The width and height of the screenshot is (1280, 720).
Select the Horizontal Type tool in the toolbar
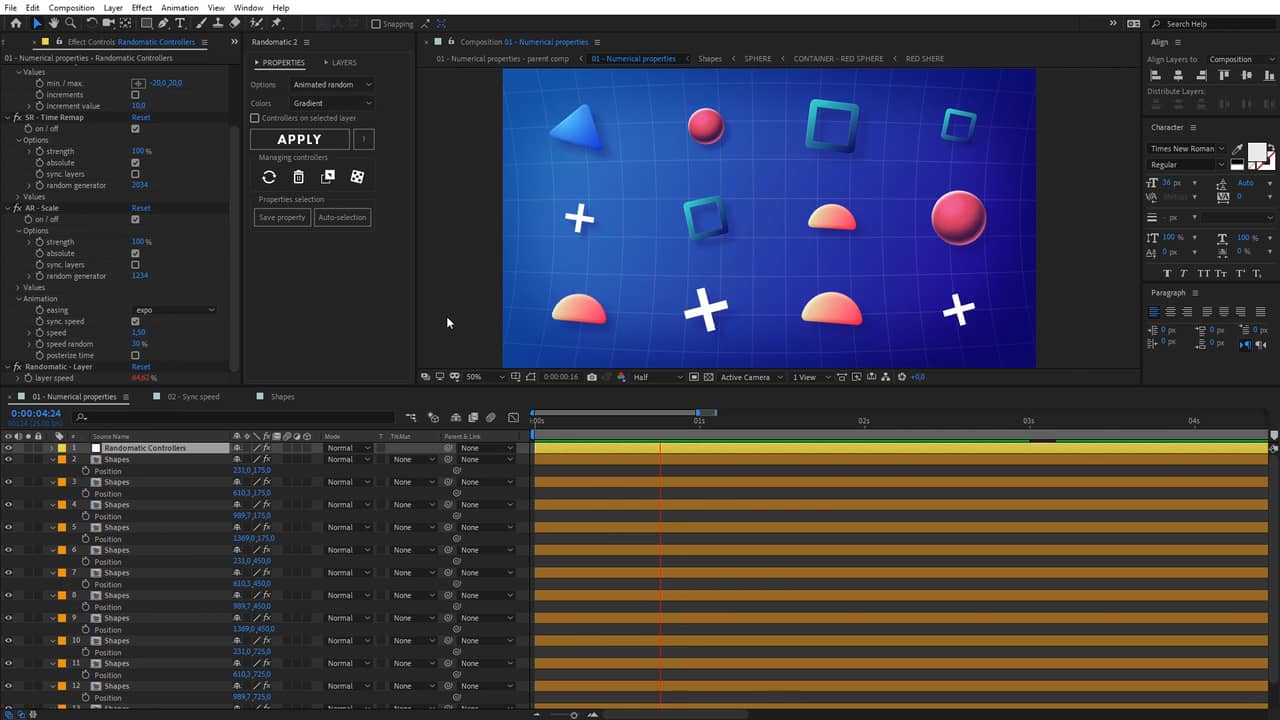[180, 24]
